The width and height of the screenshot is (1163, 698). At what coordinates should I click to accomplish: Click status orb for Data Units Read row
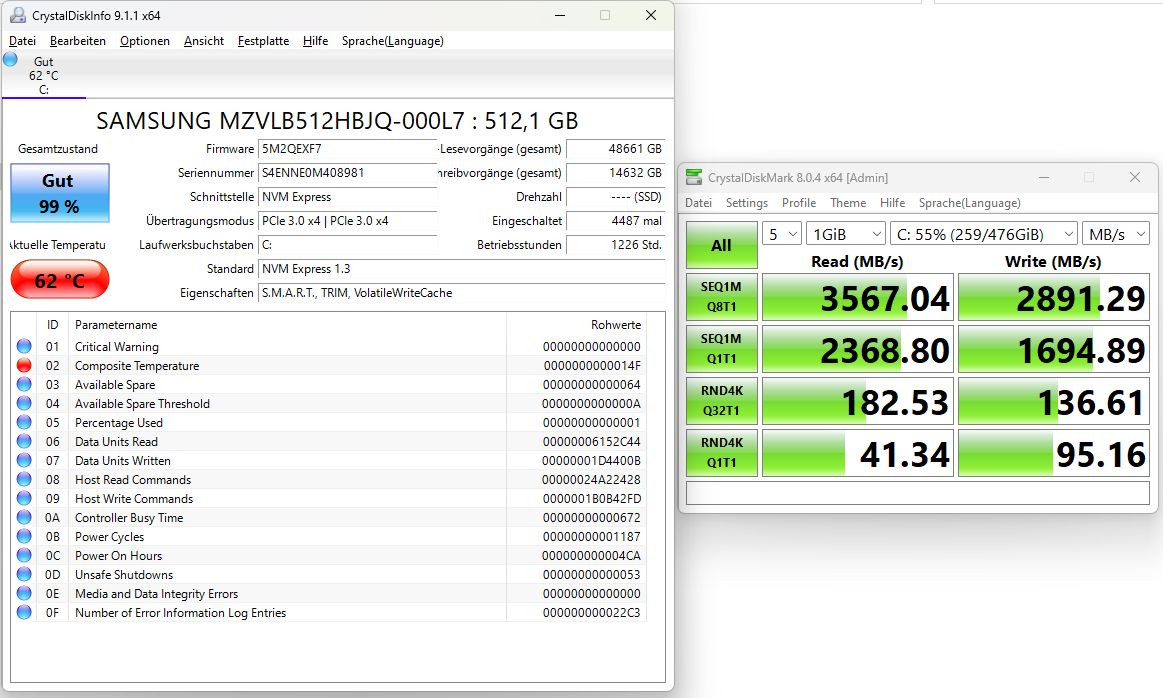click(x=24, y=441)
